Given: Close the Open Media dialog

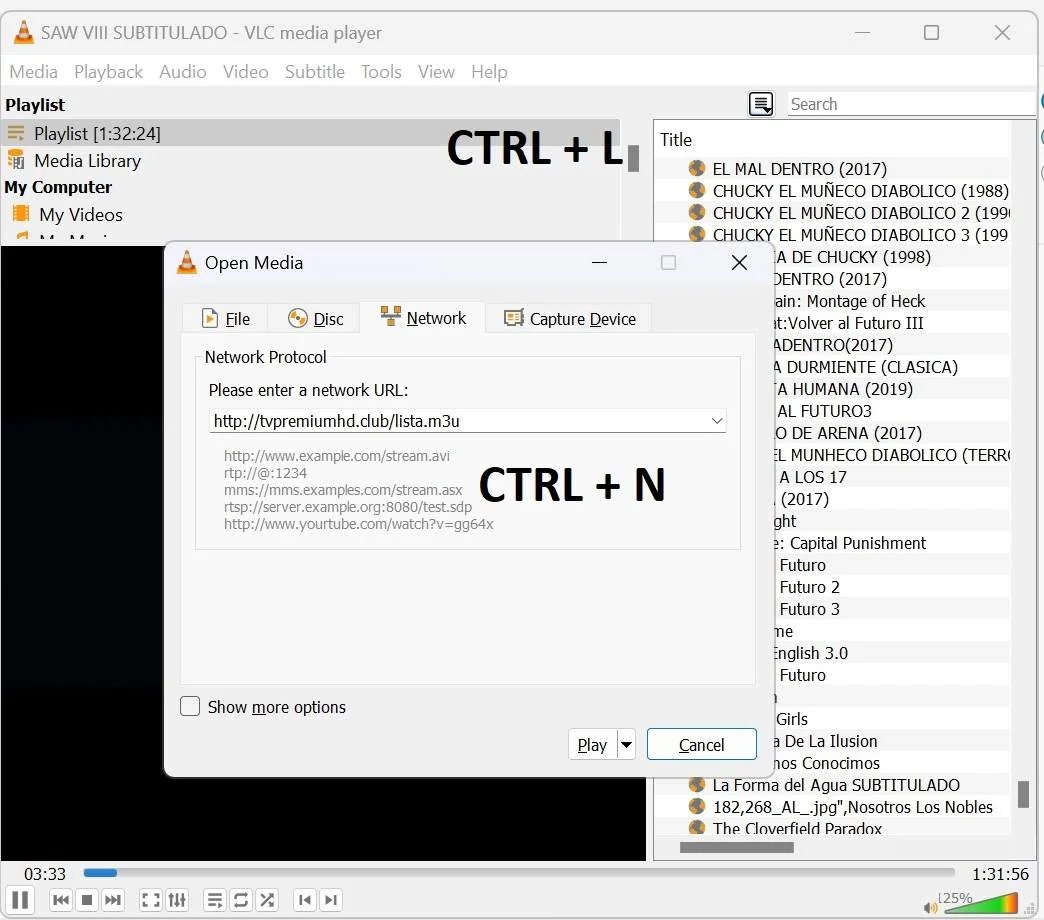Looking at the screenshot, I should pos(739,263).
